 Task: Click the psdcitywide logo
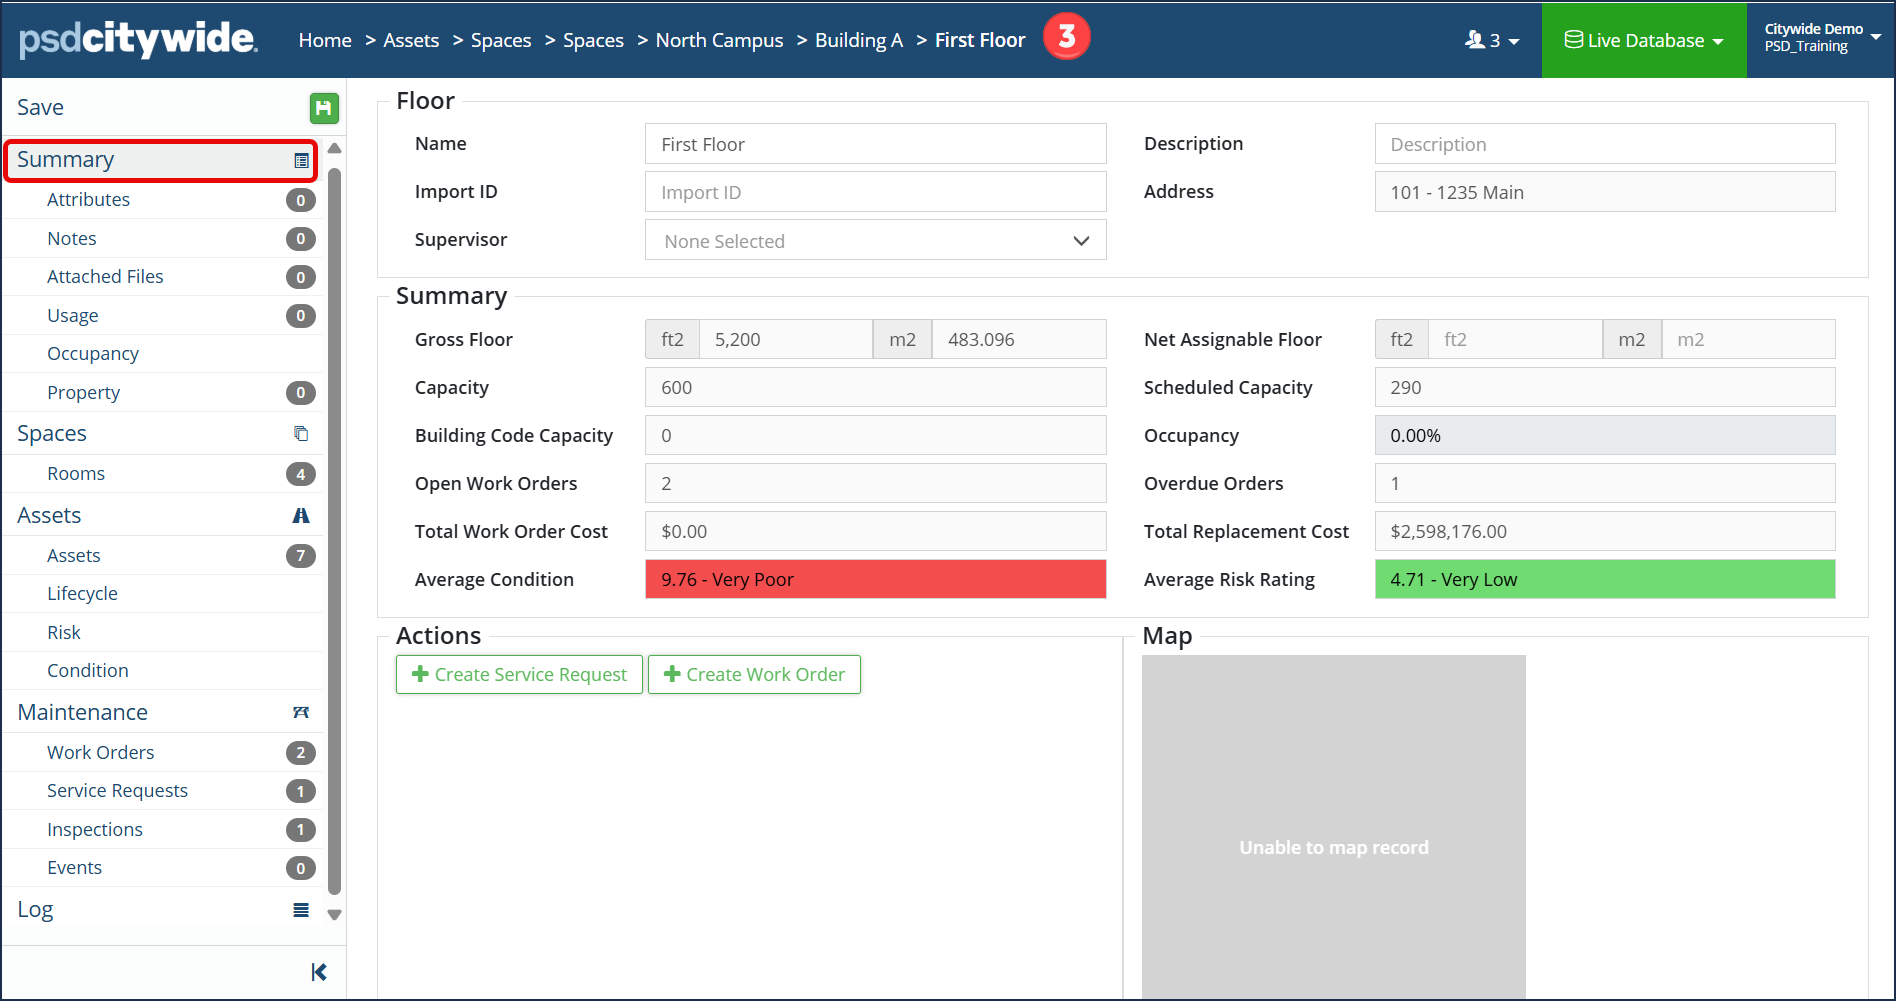click(x=138, y=39)
